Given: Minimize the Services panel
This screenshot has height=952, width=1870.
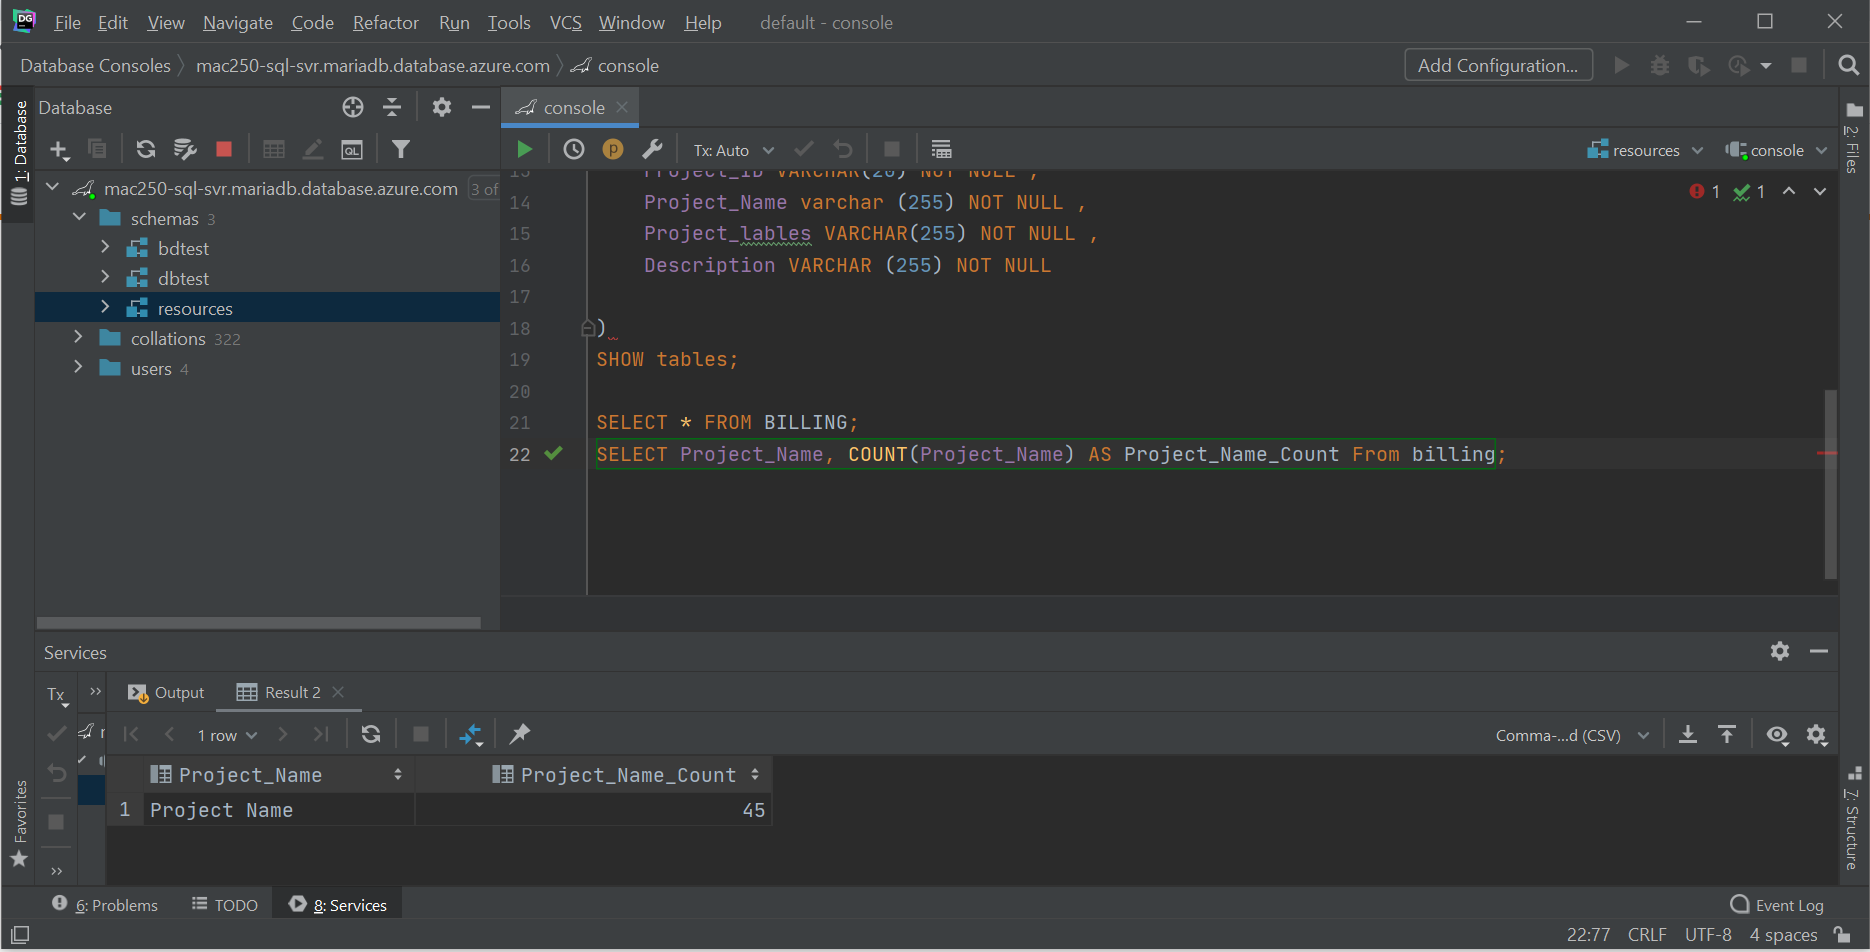Looking at the screenshot, I should click(x=1819, y=651).
